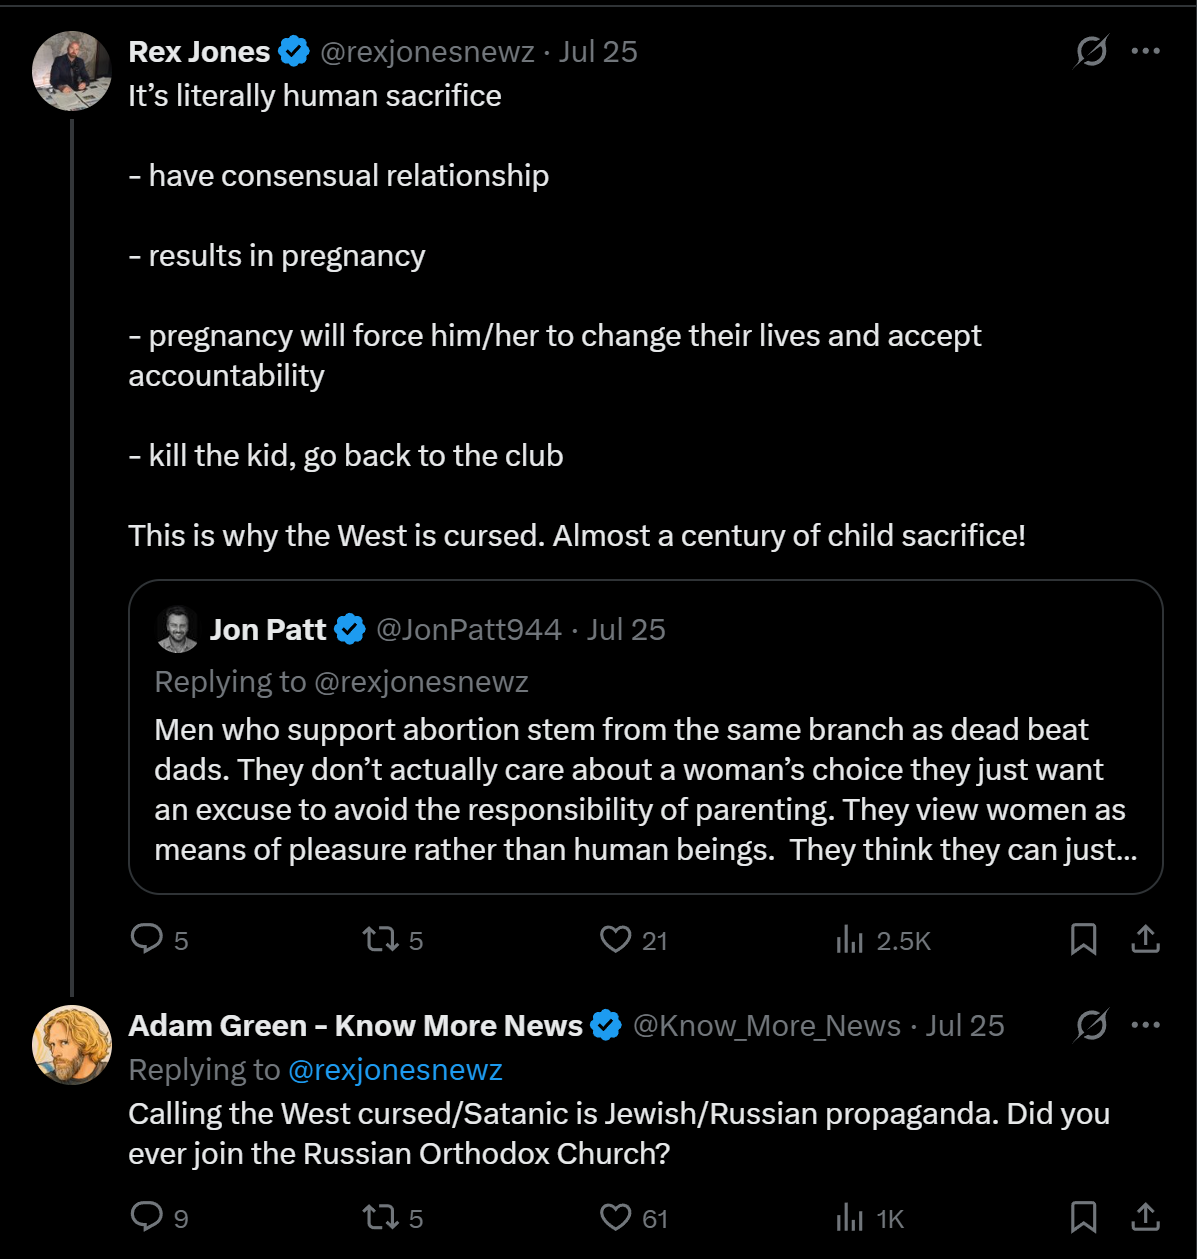Open Grok icon on Rex Jones post
Viewport: 1197px width, 1259px height.
(1091, 51)
